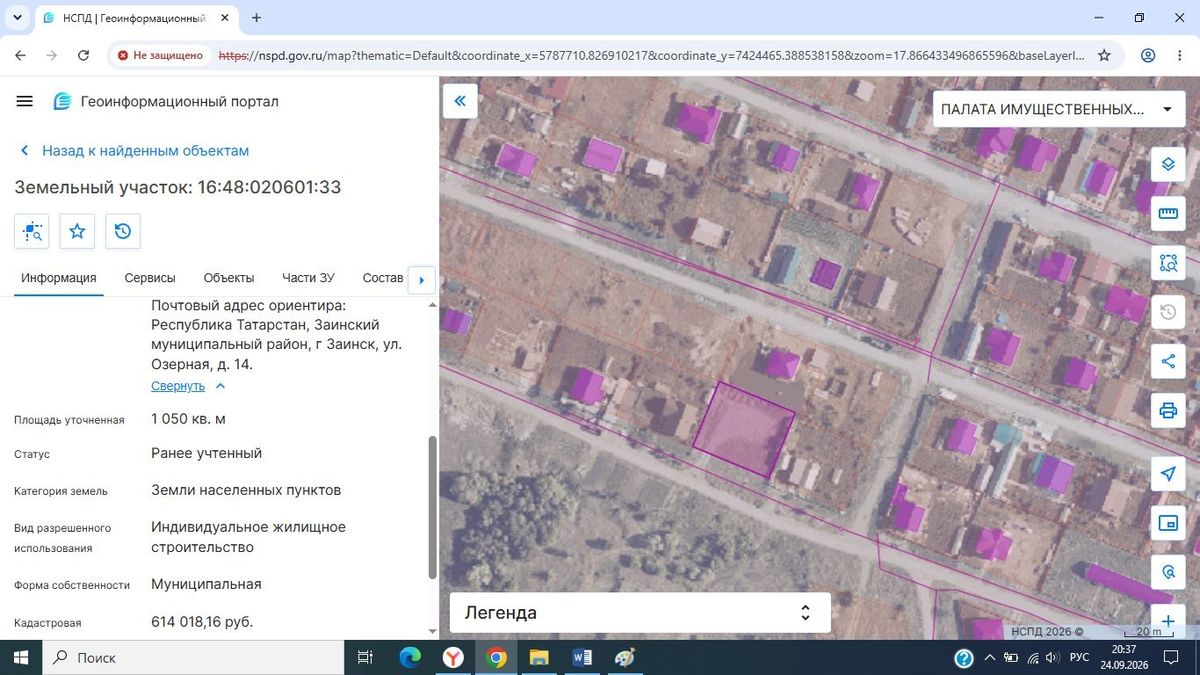The image size is (1200, 675).
Task: Show more tabs with the right arrow
Action: (x=422, y=280)
